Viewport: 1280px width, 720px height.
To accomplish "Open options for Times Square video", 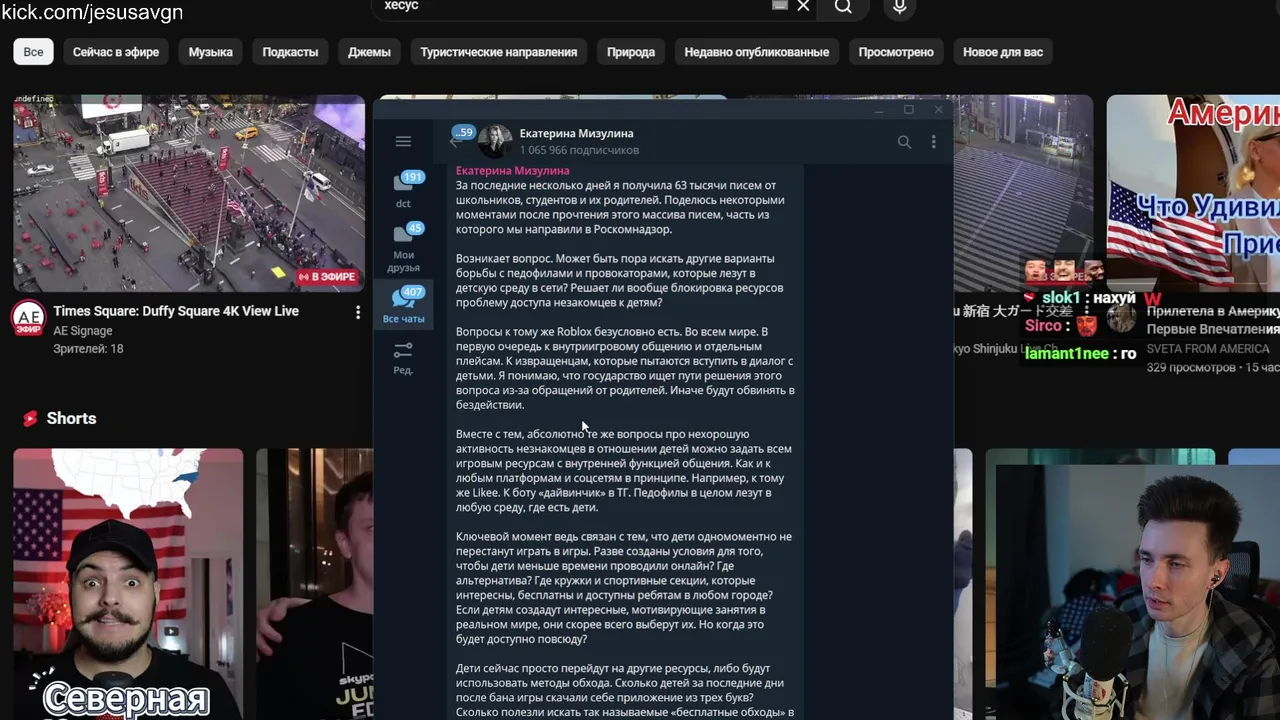I will [358, 312].
